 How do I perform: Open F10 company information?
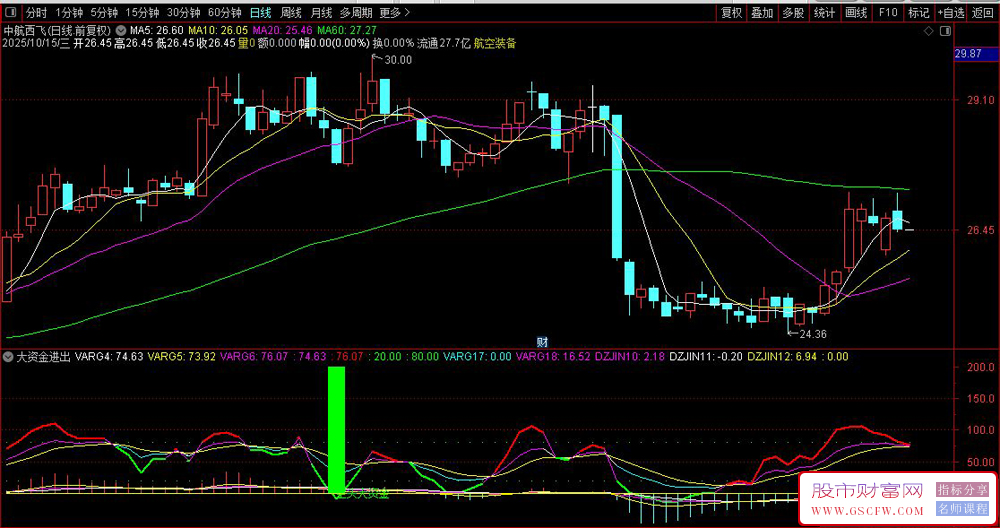(887, 13)
